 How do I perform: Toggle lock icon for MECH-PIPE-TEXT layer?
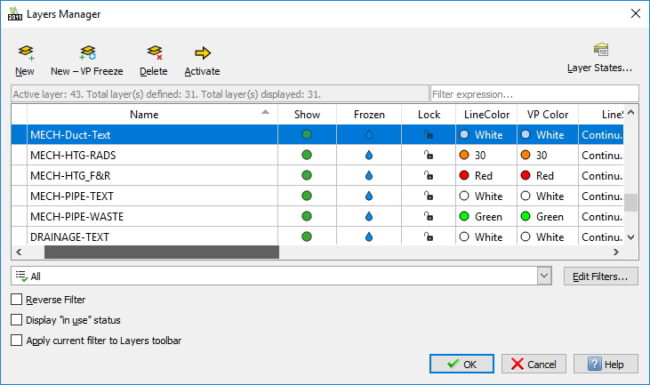click(428, 196)
